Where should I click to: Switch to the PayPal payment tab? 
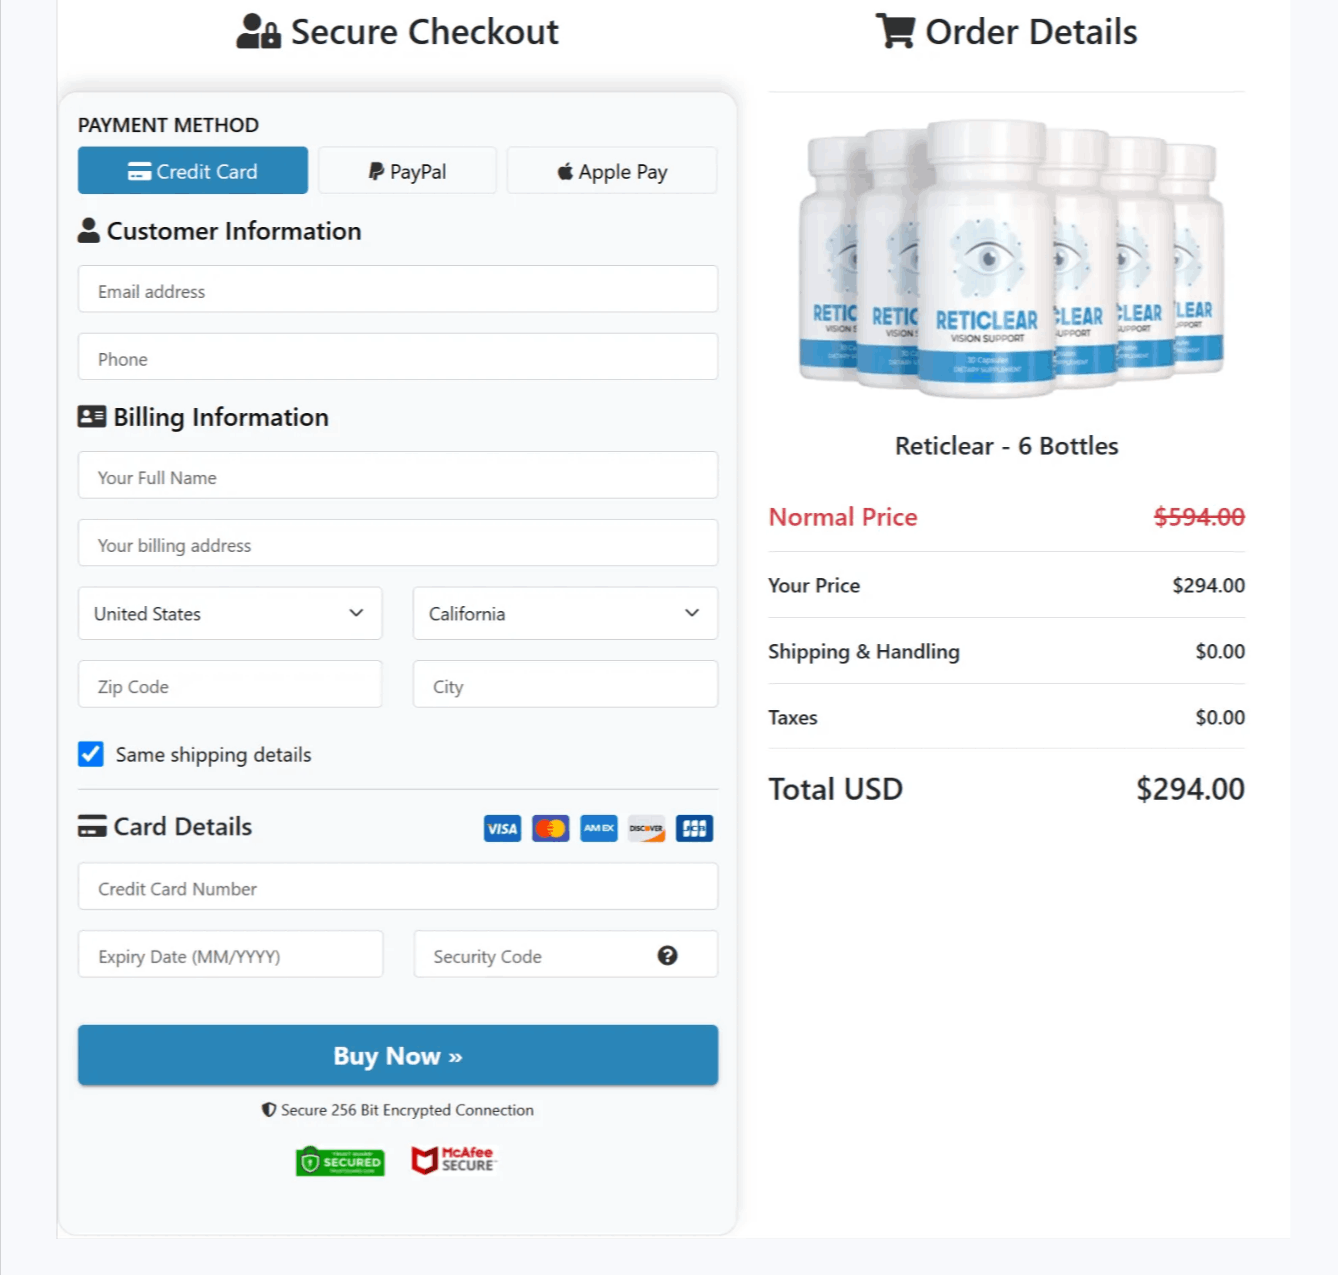[x=407, y=170]
